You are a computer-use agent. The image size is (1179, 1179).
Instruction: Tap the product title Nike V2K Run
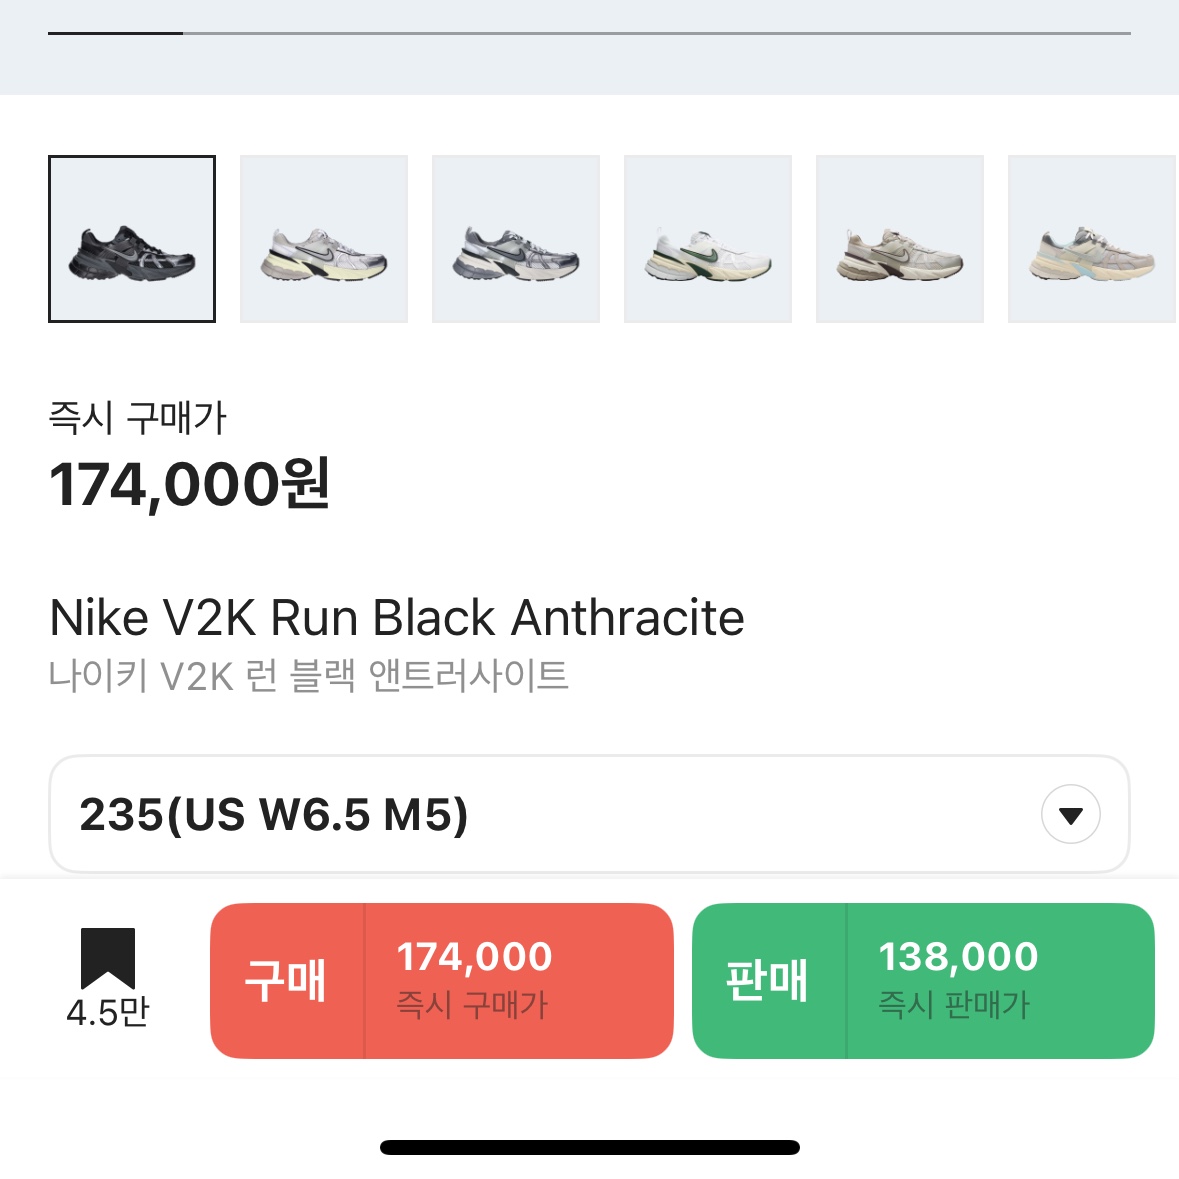398,618
